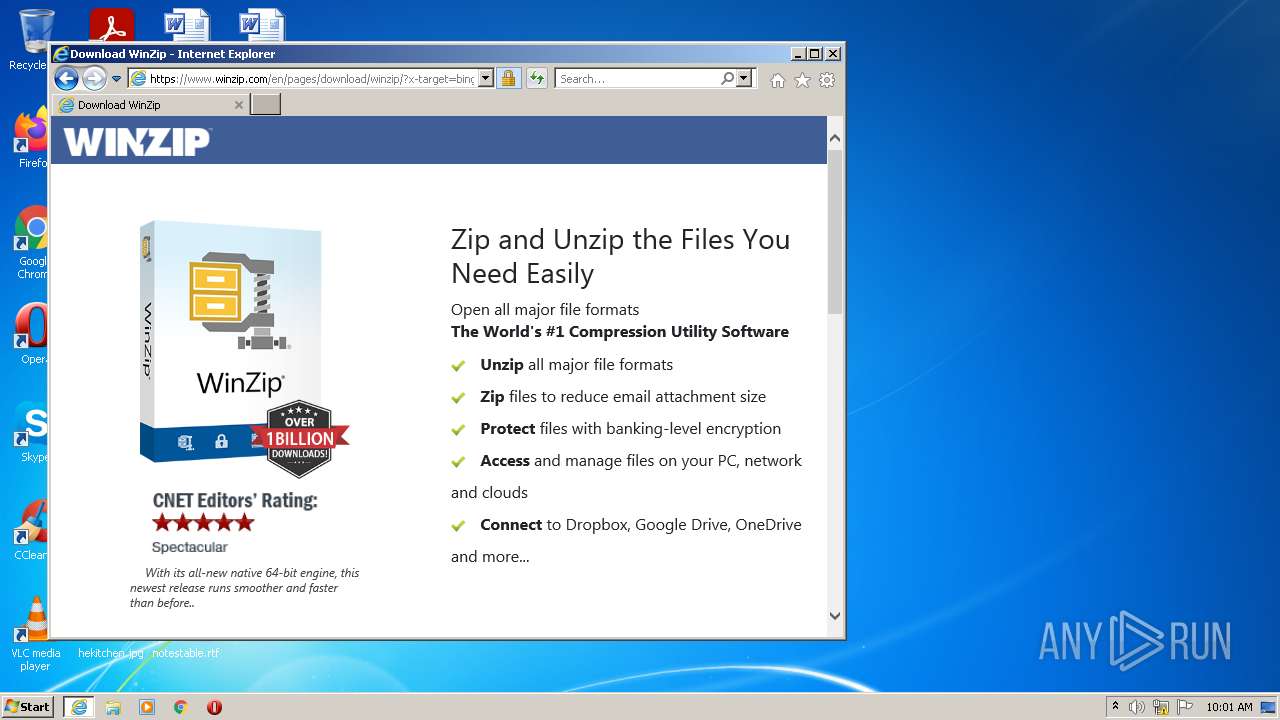The height and width of the screenshot is (720, 1280).
Task: Open Windows Explorer from the taskbar
Action: tap(113, 707)
